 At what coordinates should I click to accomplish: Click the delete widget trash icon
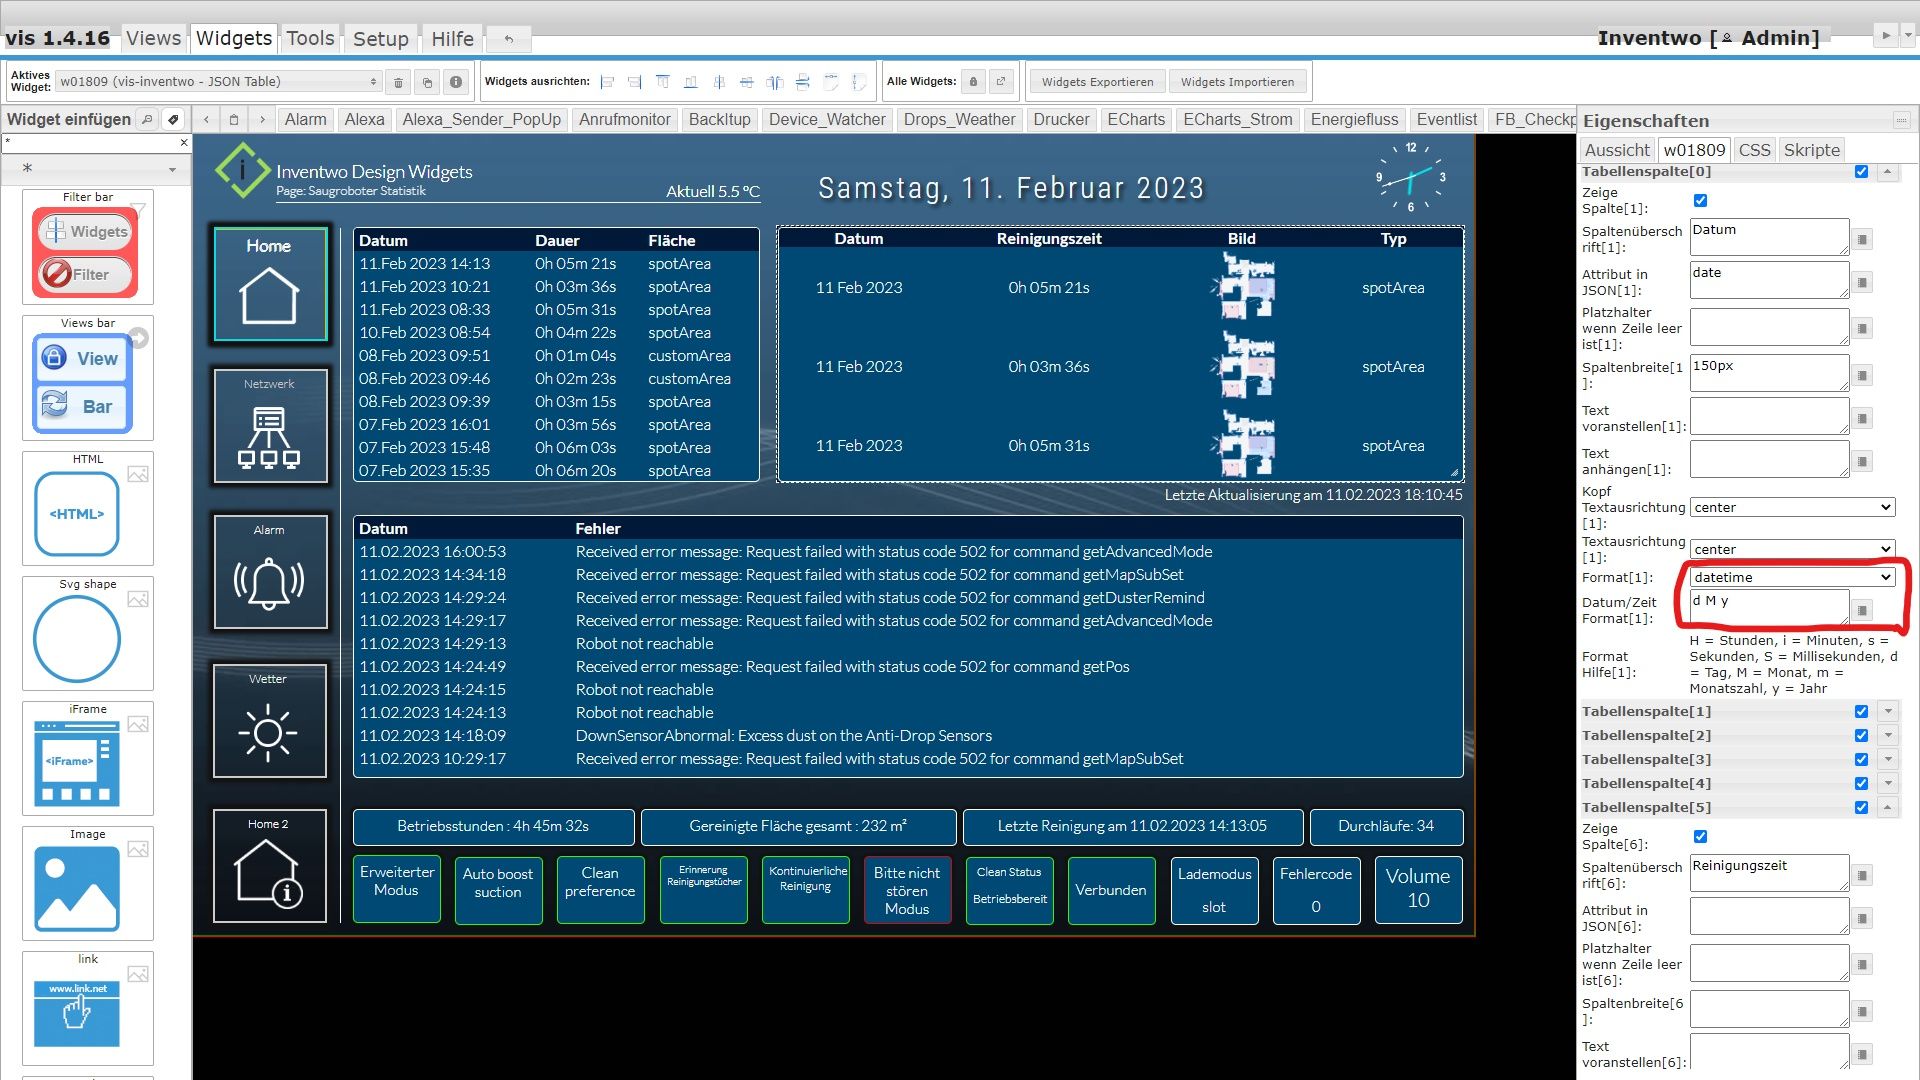point(398,82)
